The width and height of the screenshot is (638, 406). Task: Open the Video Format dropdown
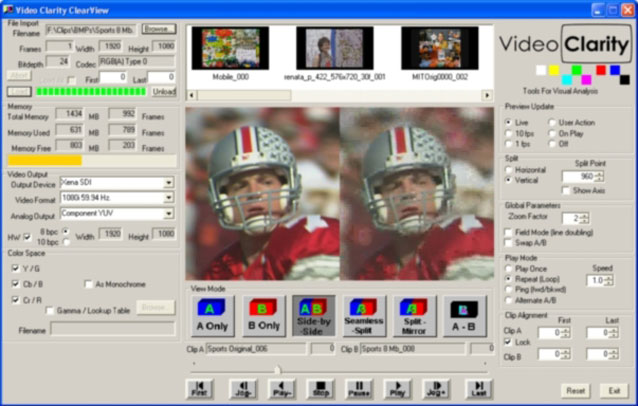[x=168, y=198]
